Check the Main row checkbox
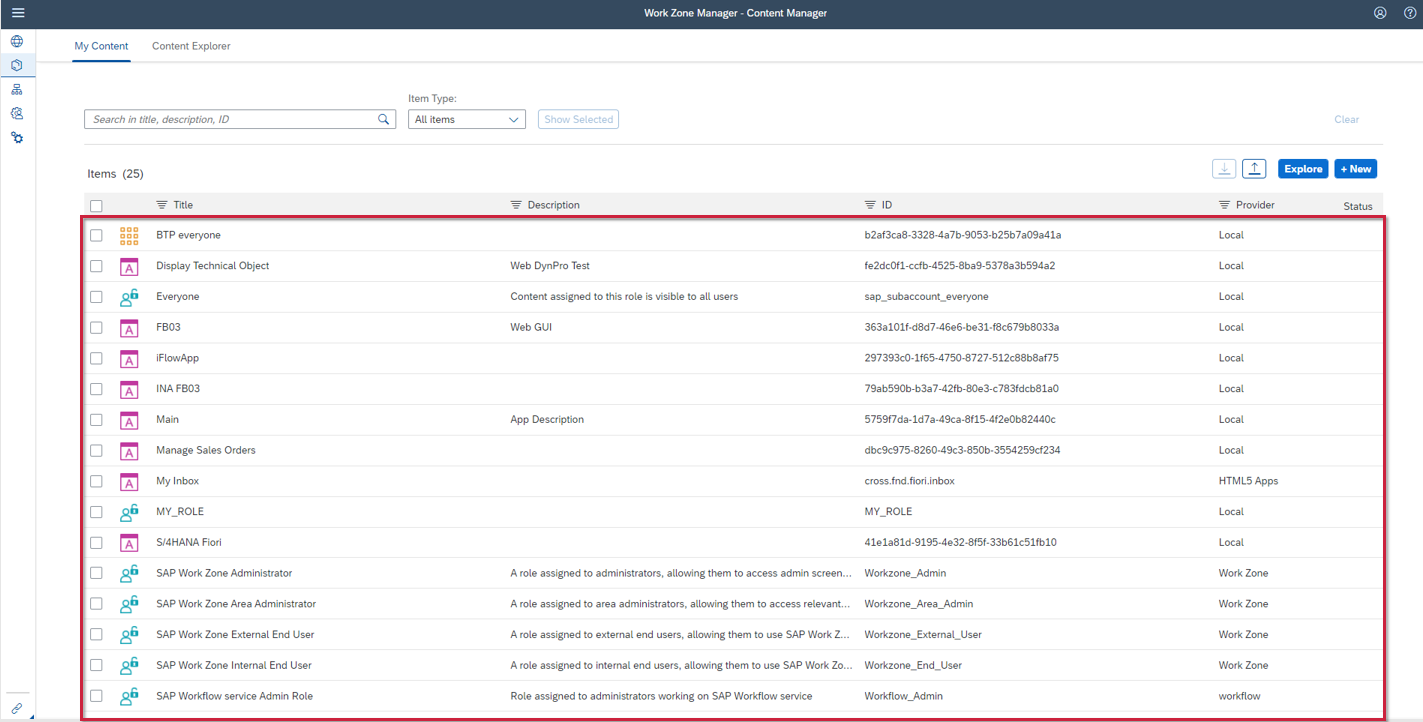This screenshot has width=1423, height=722. click(96, 420)
